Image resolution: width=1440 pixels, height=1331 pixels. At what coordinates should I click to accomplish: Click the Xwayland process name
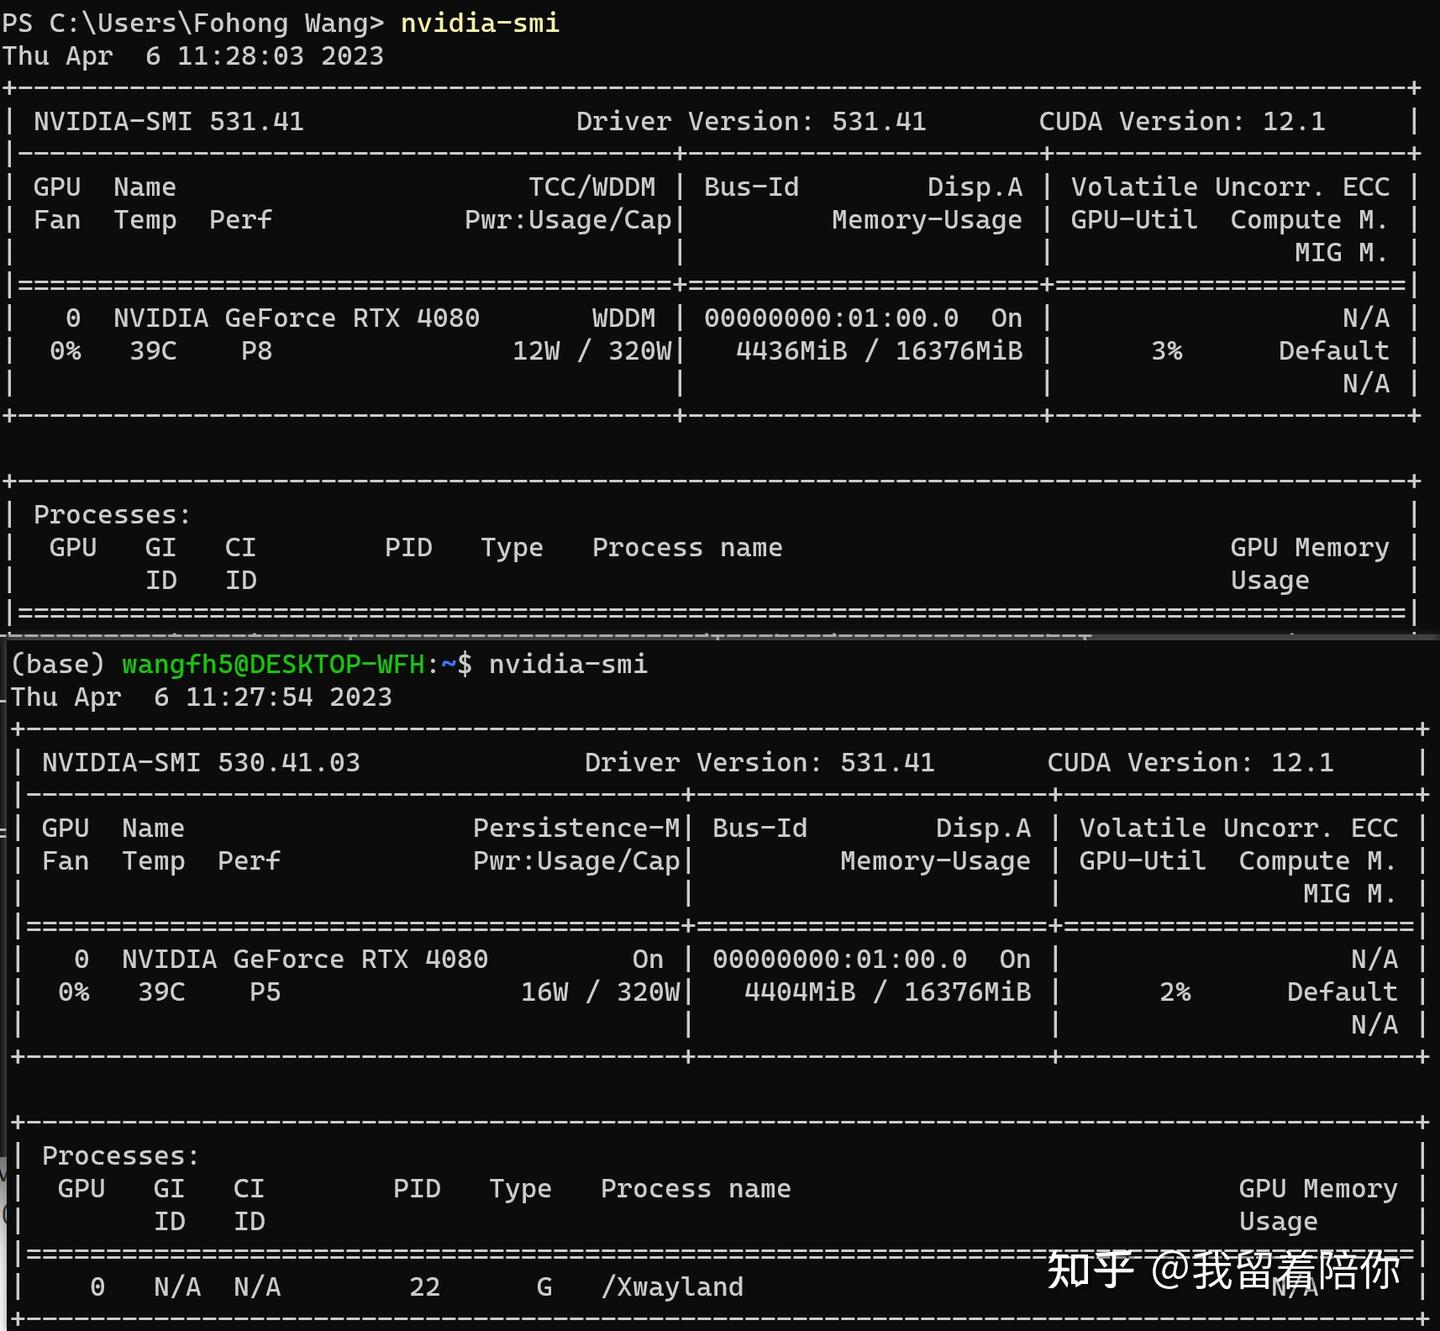(x=672, y=1286)
